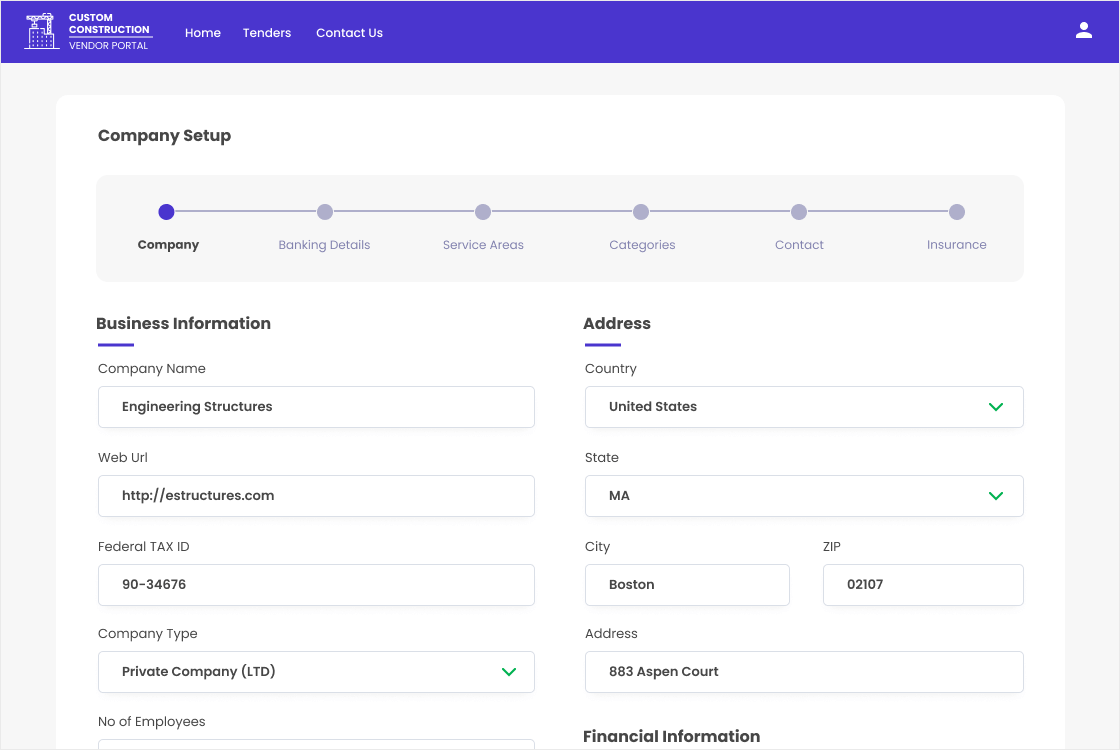Select the City field containing Boston
This screenshot has height=750, width=1120.
point(687,585)
